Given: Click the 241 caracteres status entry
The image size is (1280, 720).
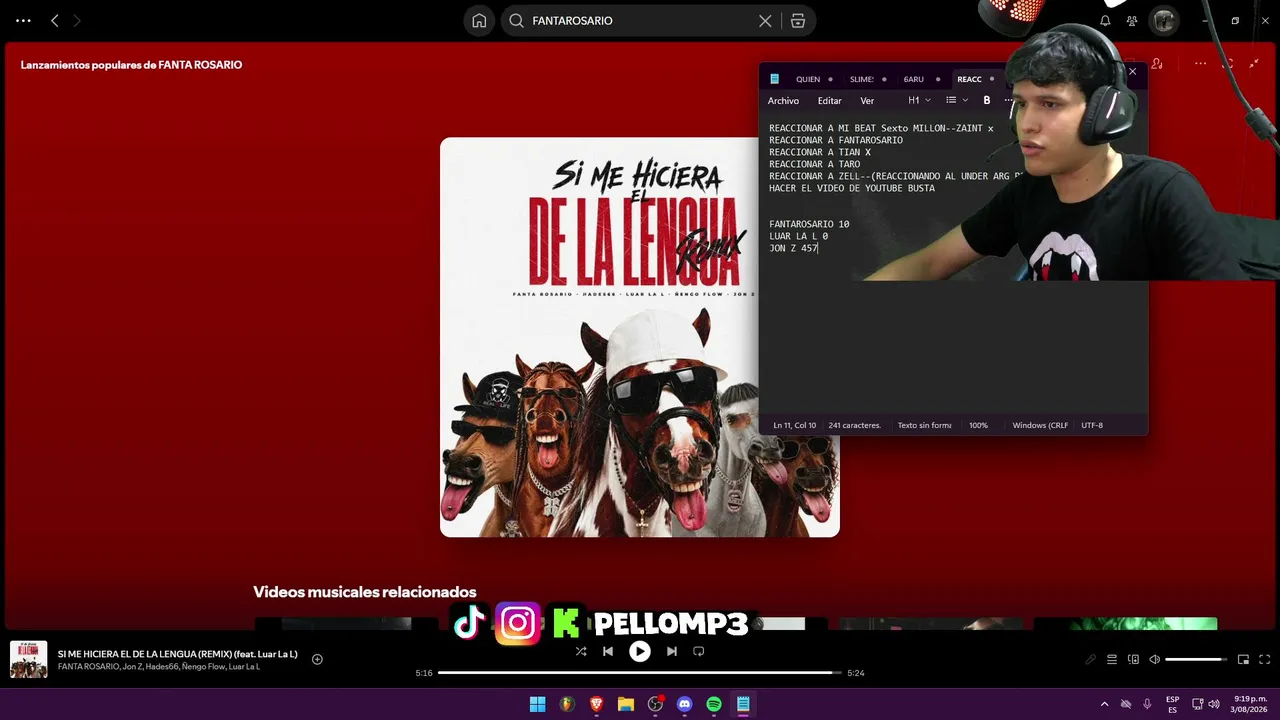Looking at the screenshot, I should 855,425.
